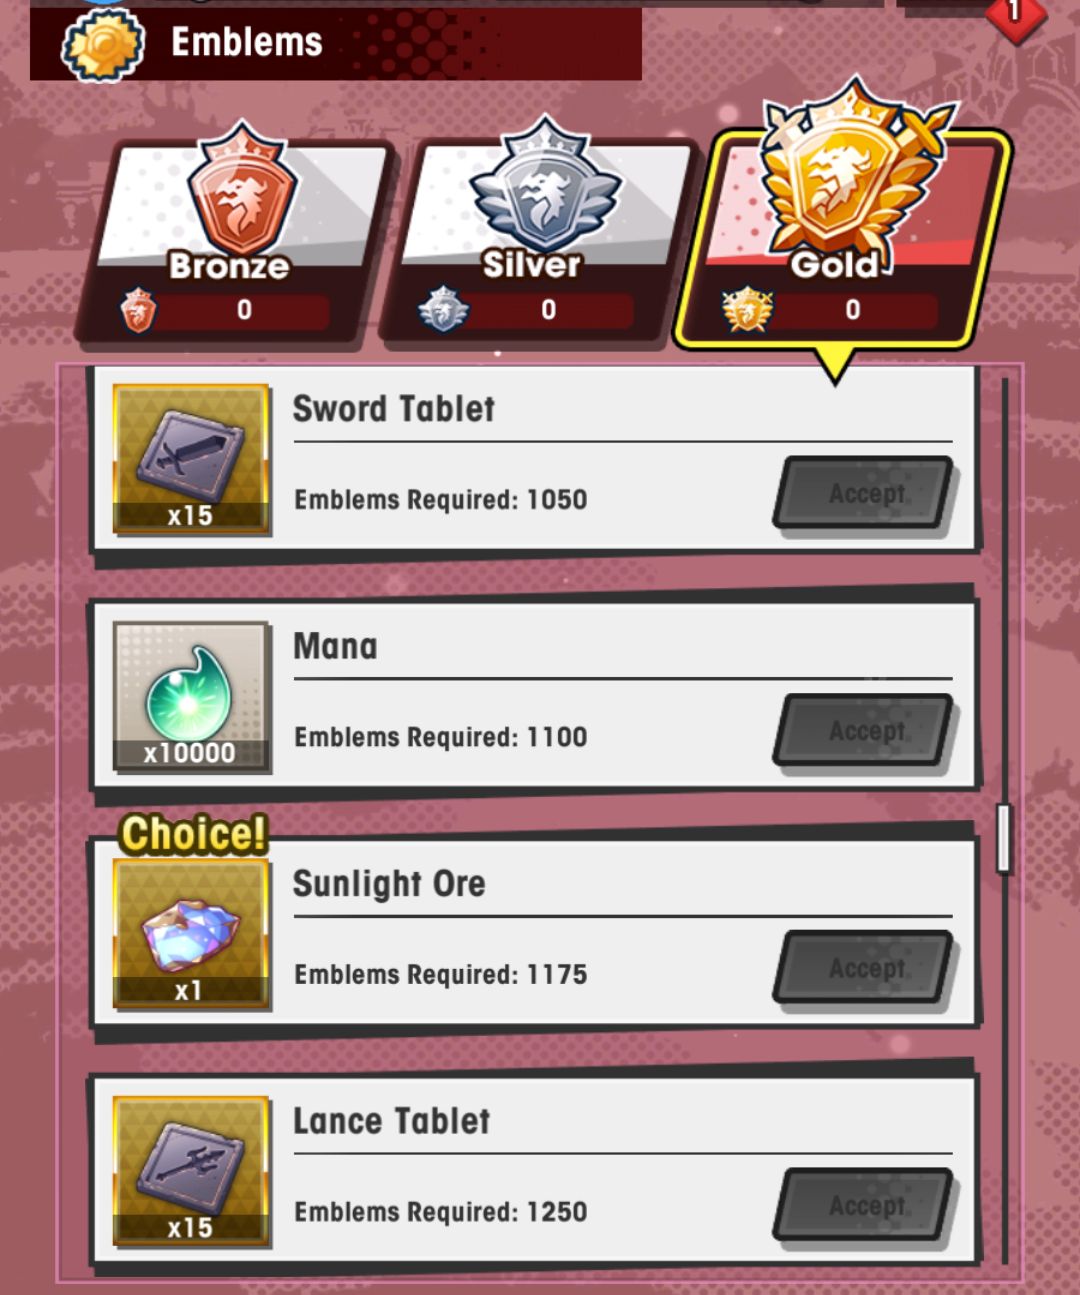The height and width of the screenshot is (1295, 1080).
Task: Accept the Lance Tablet reward
Action: pyautogui.click(x=864, y=1205)
